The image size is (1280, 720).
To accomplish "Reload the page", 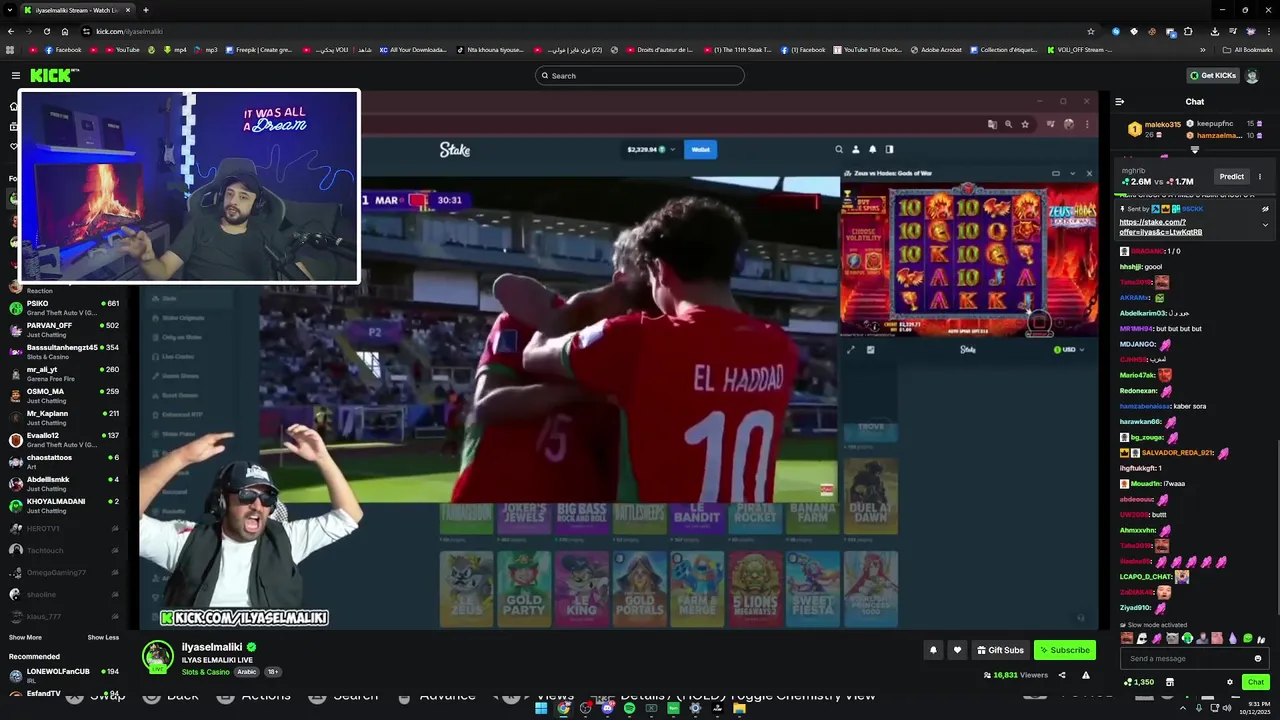I will [x=47, y=31].
